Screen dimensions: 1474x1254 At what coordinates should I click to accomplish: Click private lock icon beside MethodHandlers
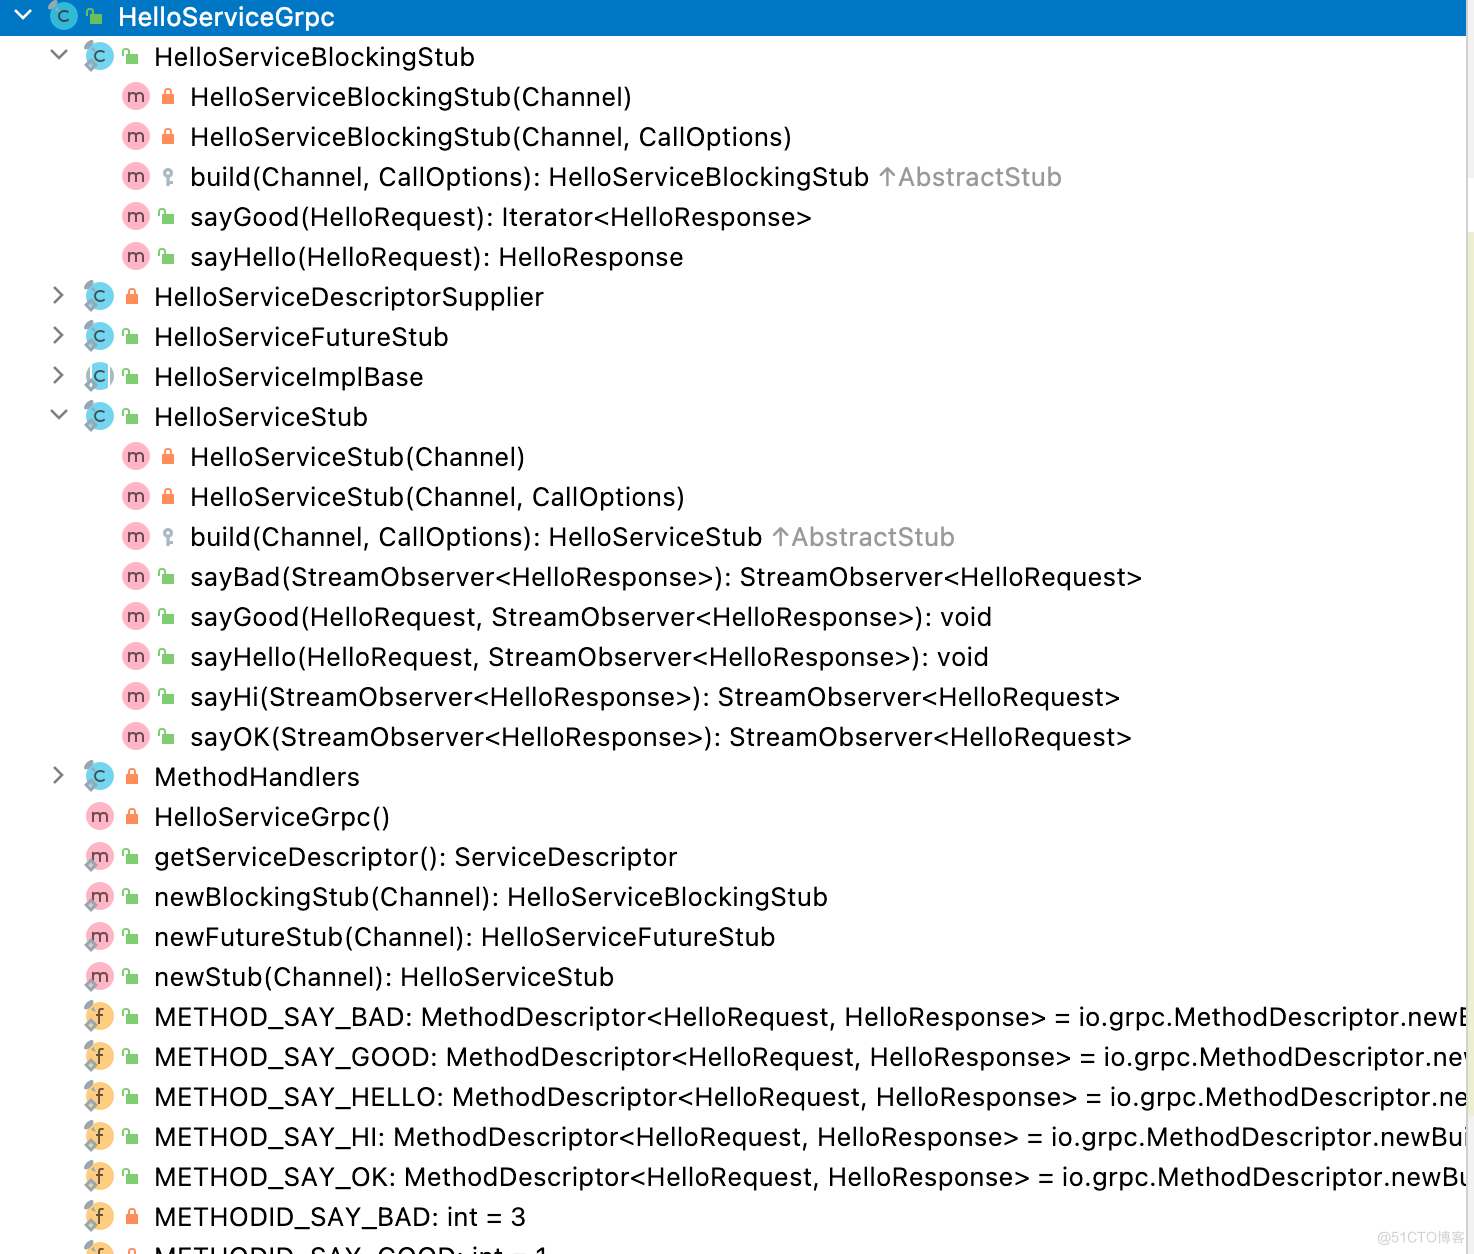(x=131, y=776)
